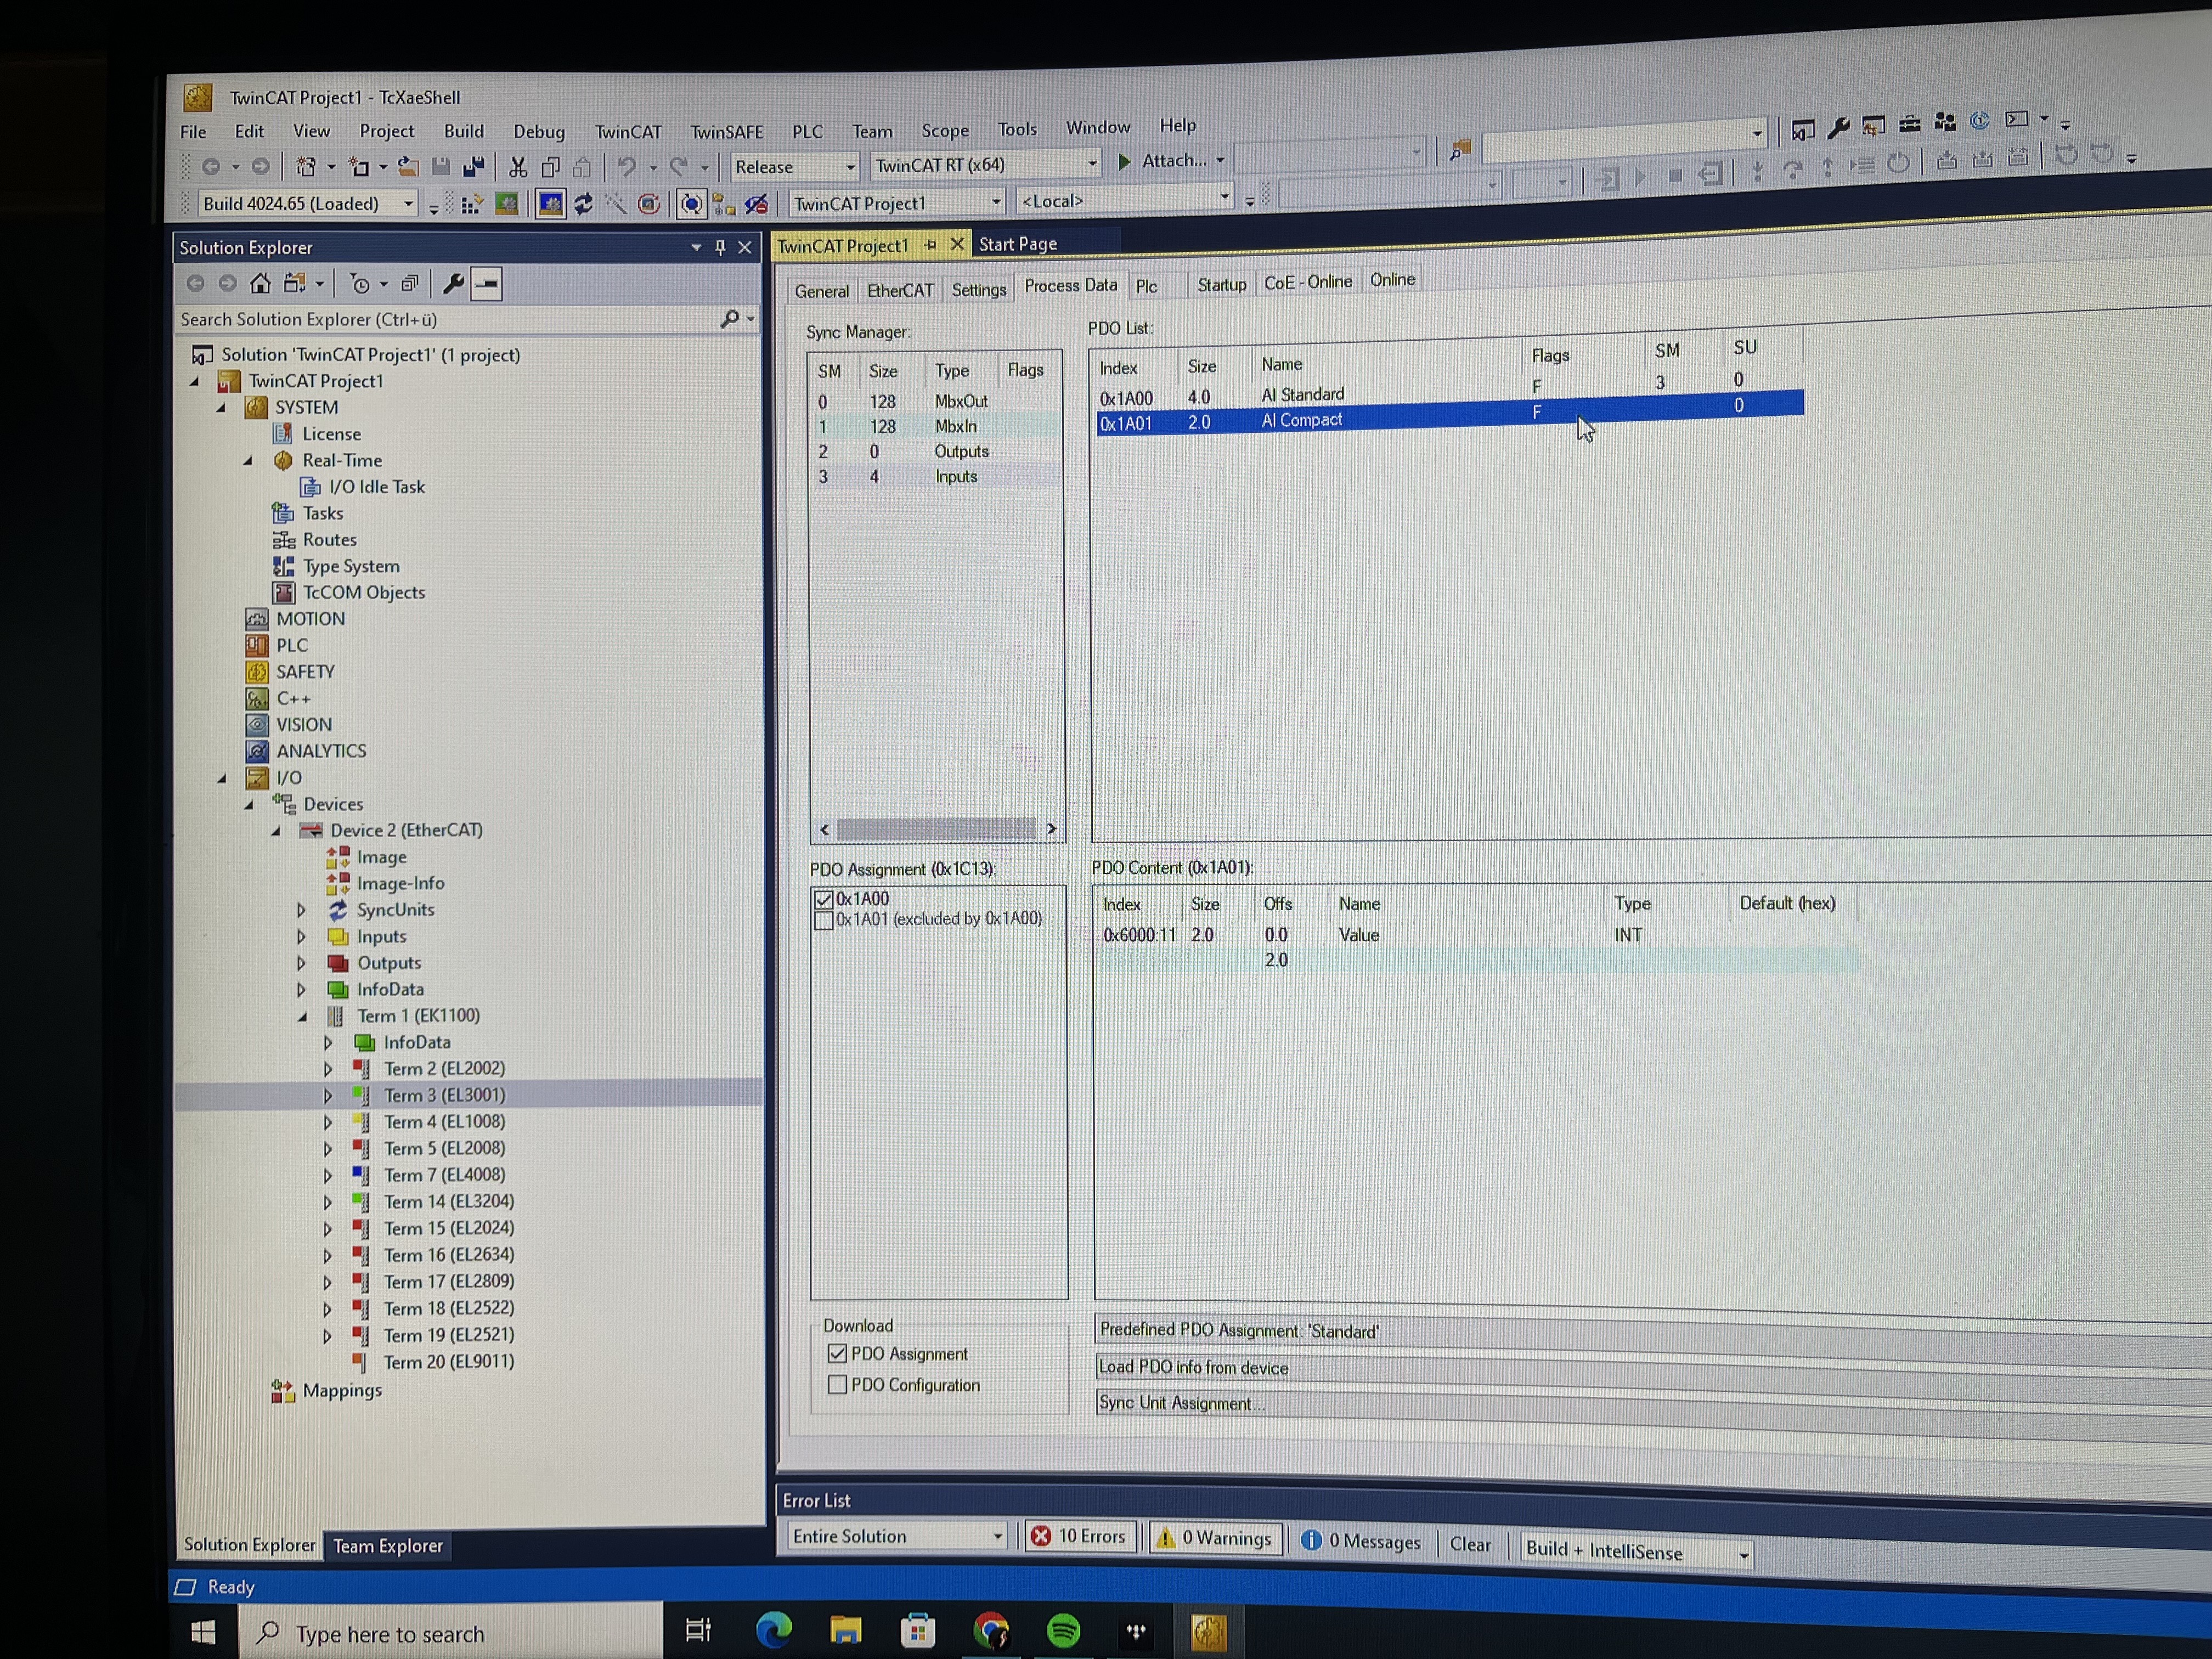The width and height of the screenshot is (2212, 1659).
Task: Switch to the CoE - Online tab
Action: [1308, 283]
